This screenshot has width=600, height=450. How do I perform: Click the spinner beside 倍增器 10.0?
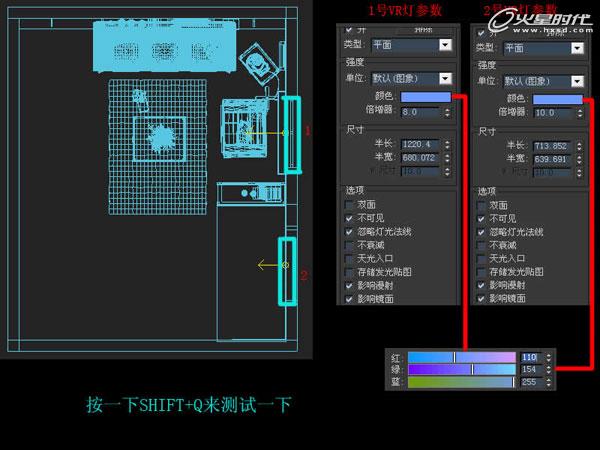tap(579, 113)
